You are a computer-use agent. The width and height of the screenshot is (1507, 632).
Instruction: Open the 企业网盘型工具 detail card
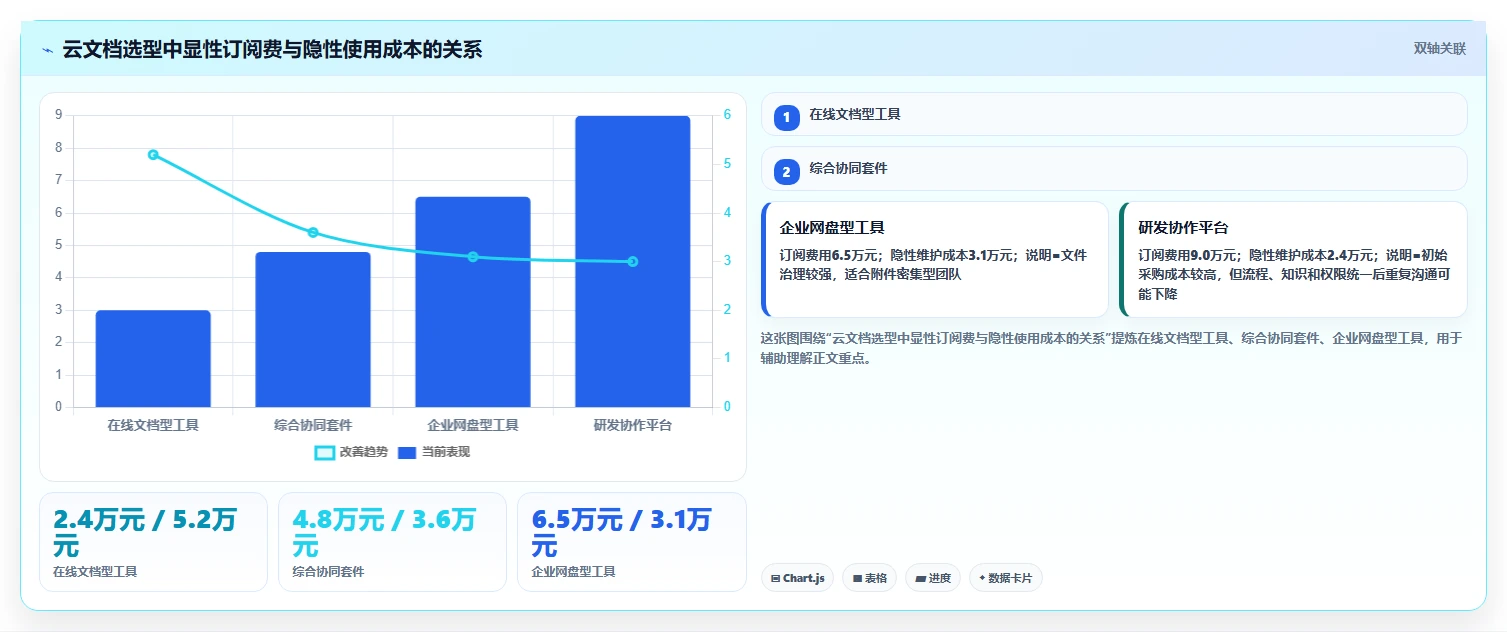[x=935, y=260]
